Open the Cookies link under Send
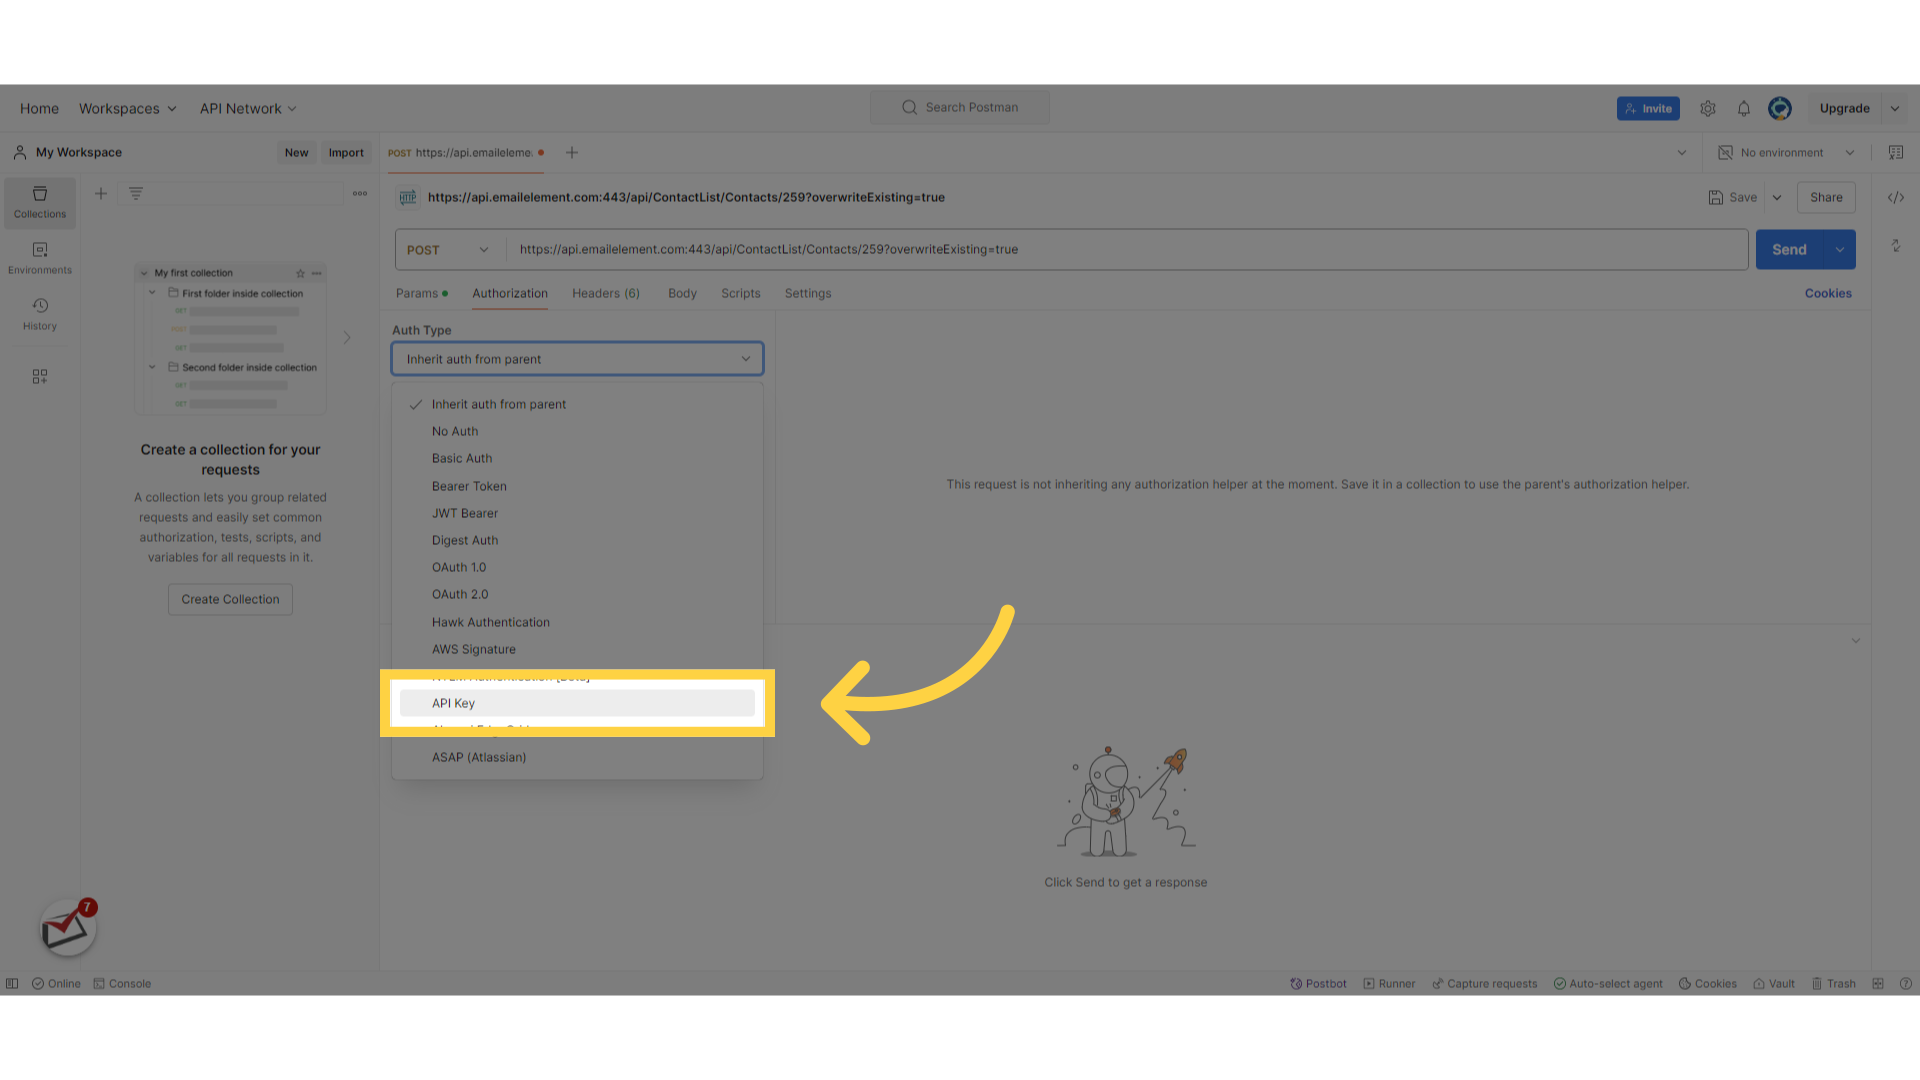 click(x=1828, y=293)
